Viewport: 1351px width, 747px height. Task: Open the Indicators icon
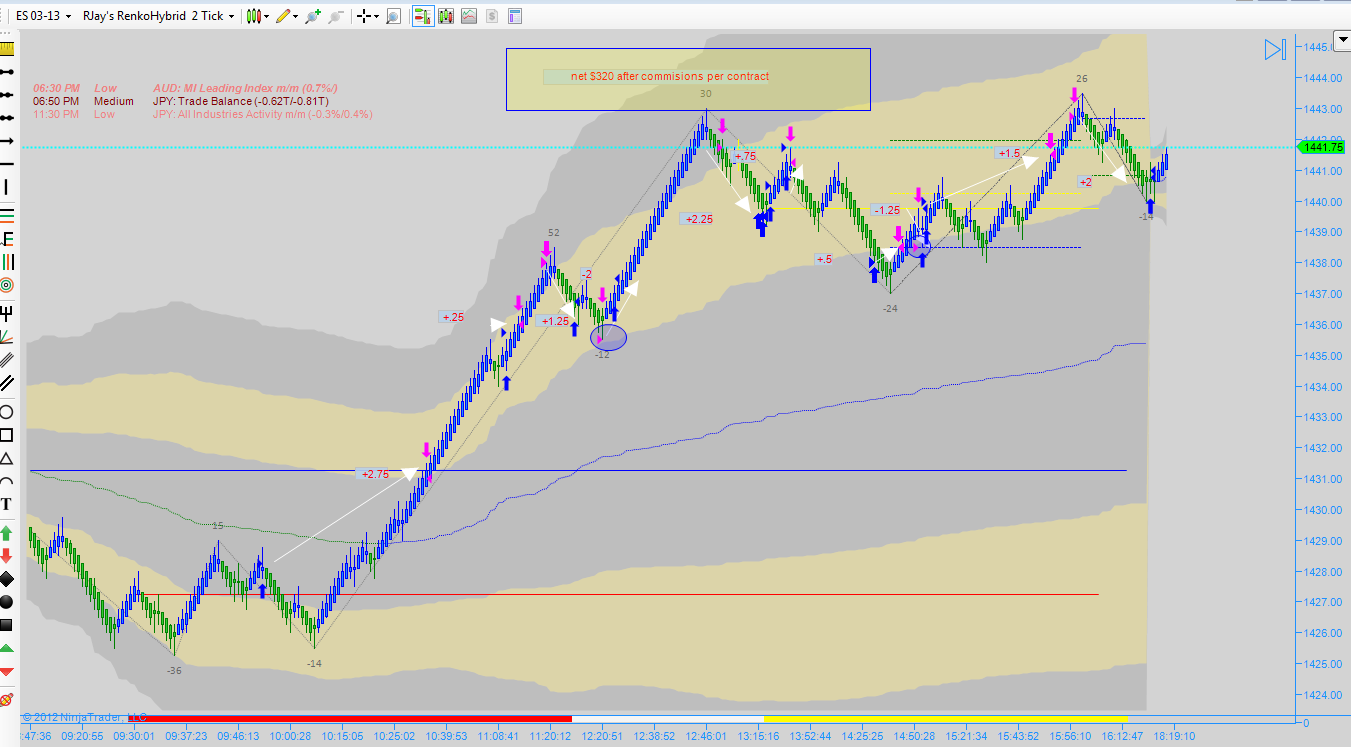[x=468, y=16]
